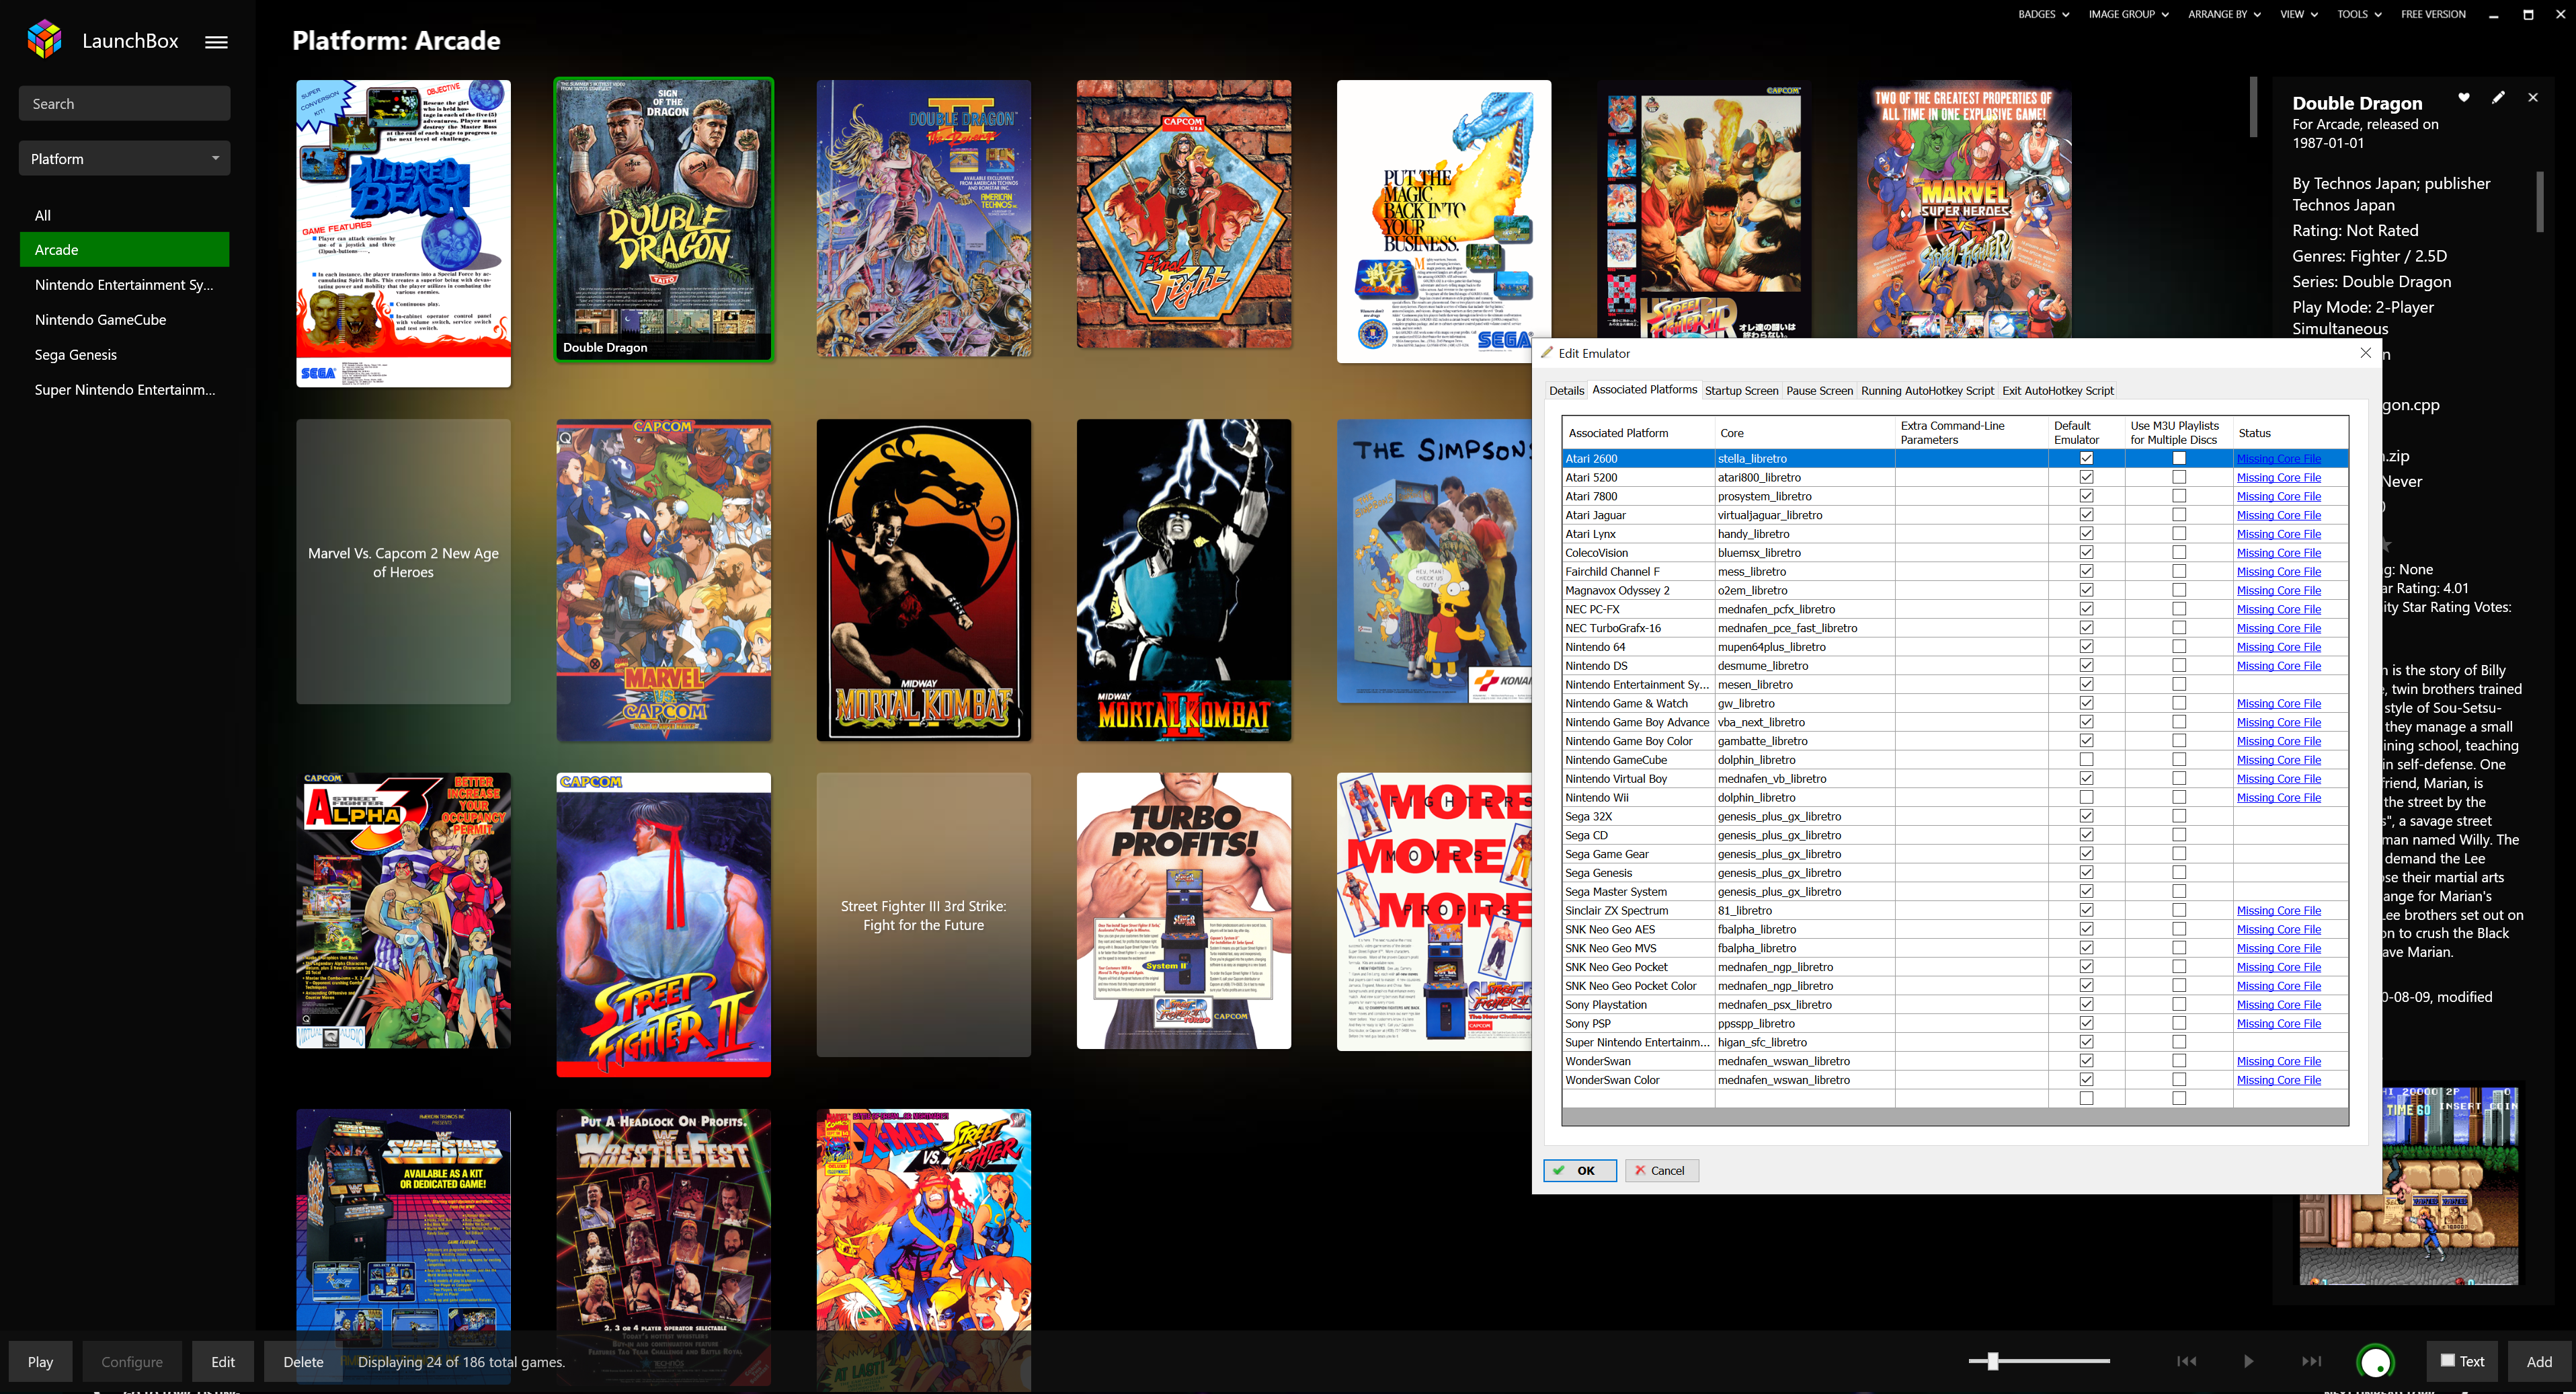The height and width of the screenshot is (1394, 2576).
Task: Toggle the Text checkbox in bottom bar
Action: pos(2448,1360)
